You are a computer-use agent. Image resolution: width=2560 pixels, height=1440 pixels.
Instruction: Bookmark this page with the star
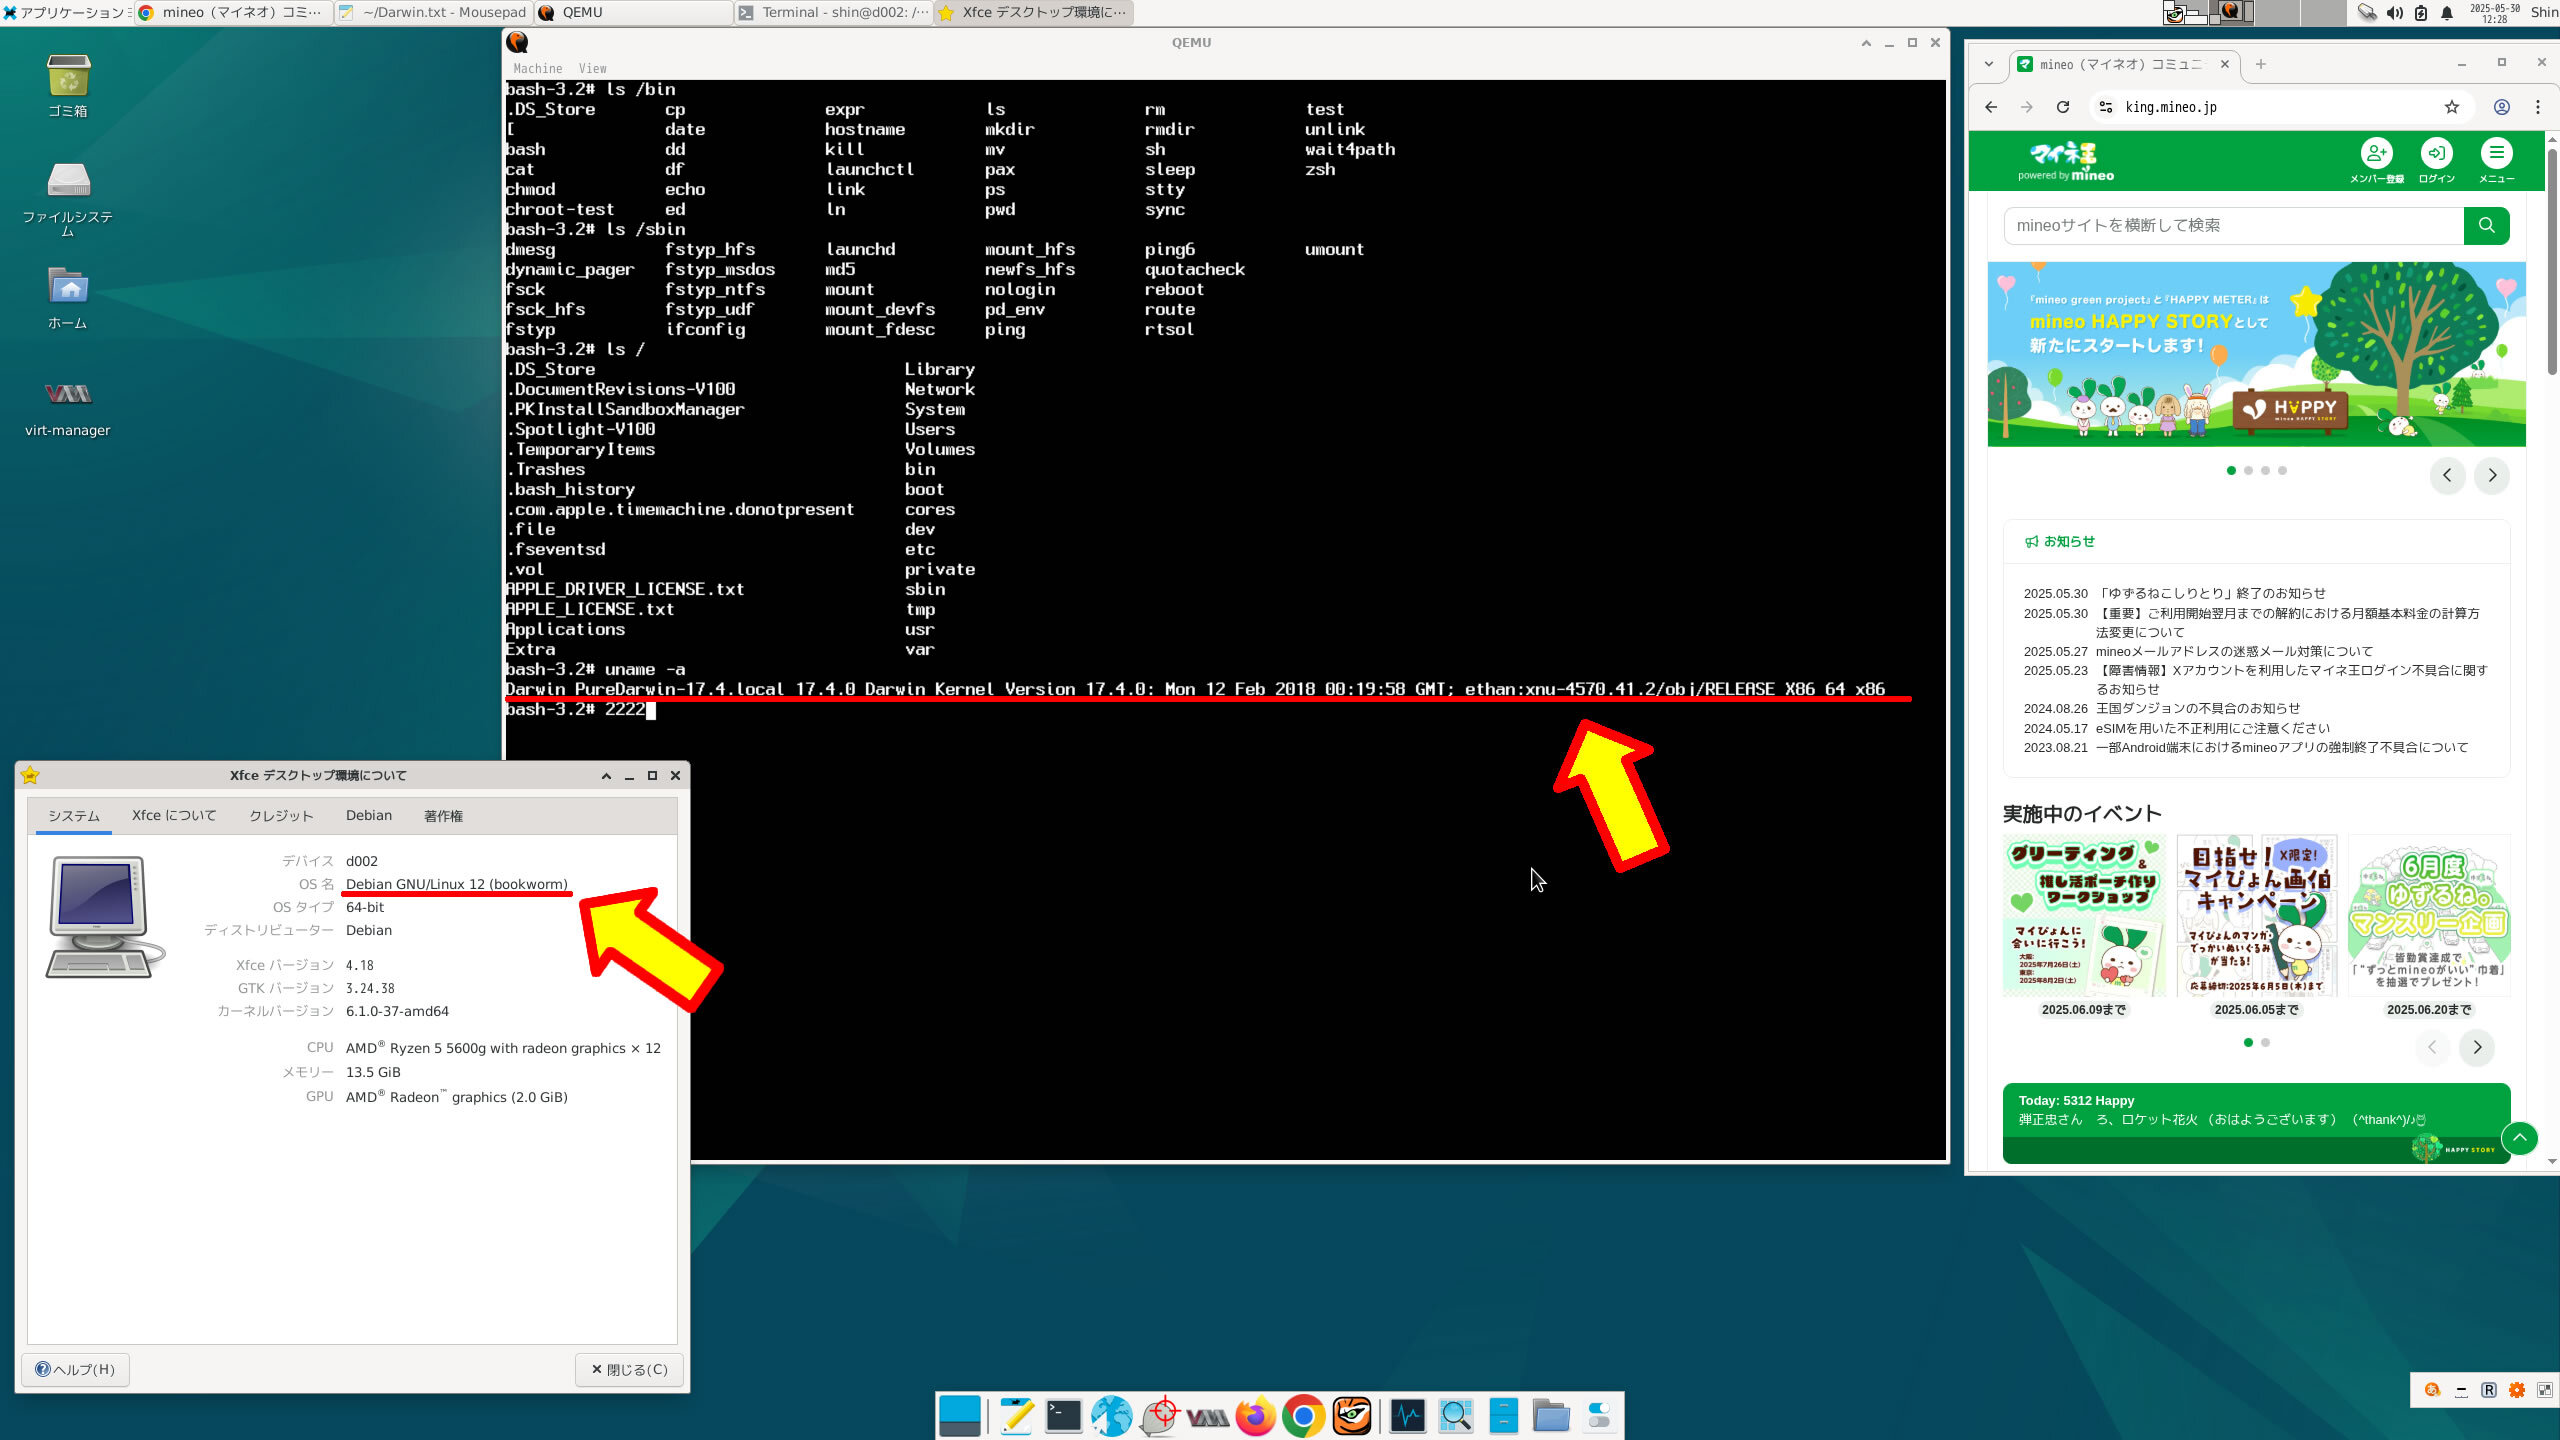2451,107
